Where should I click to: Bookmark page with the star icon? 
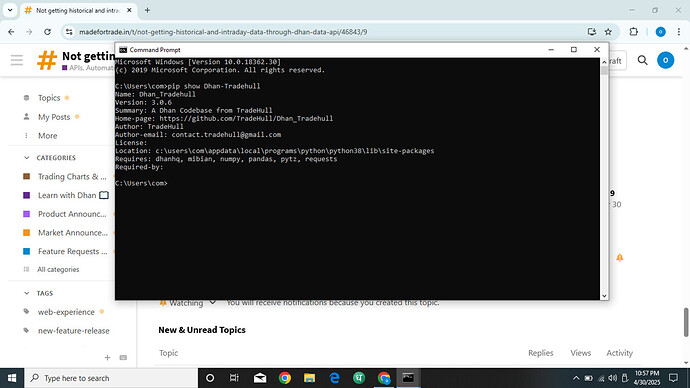tap(608, 32)
